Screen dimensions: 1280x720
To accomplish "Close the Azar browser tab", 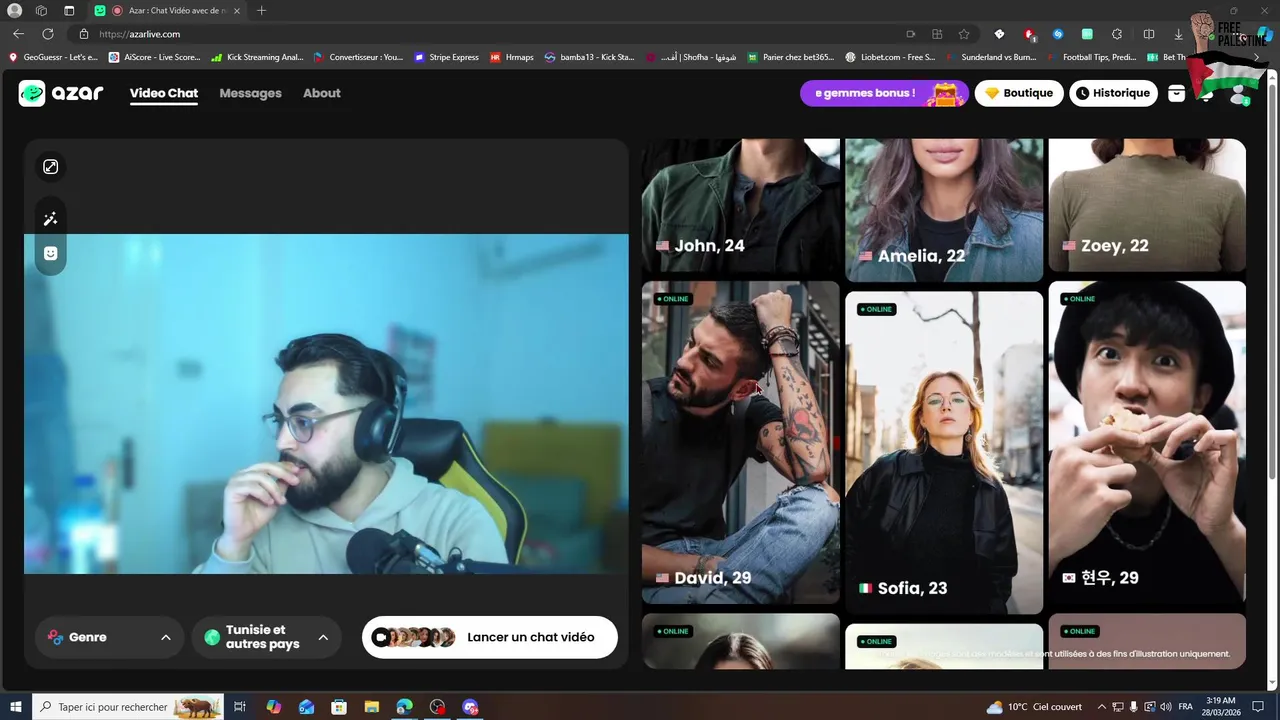I will coord(237,11).
